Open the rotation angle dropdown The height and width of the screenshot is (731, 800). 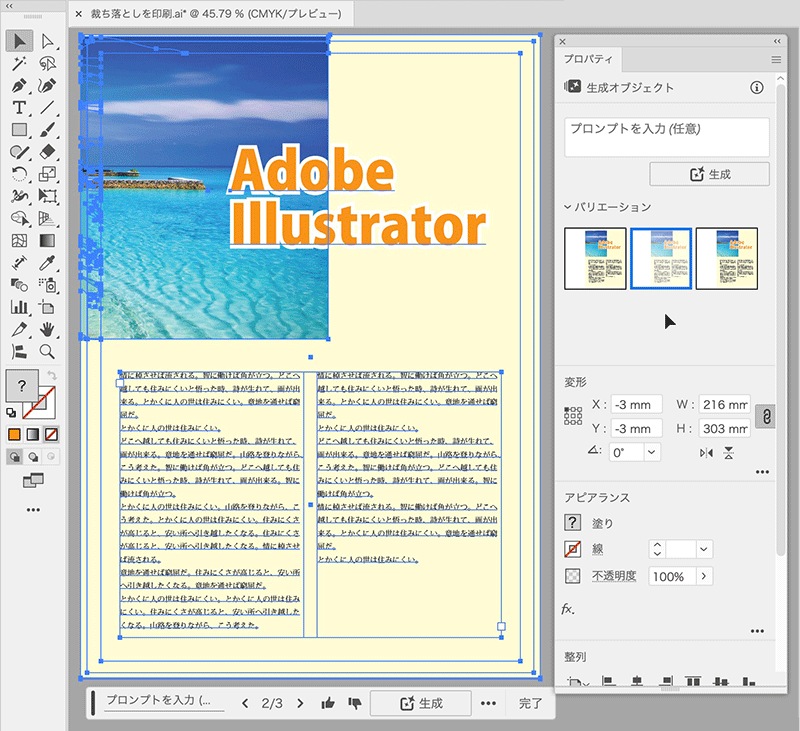[652, 452]
